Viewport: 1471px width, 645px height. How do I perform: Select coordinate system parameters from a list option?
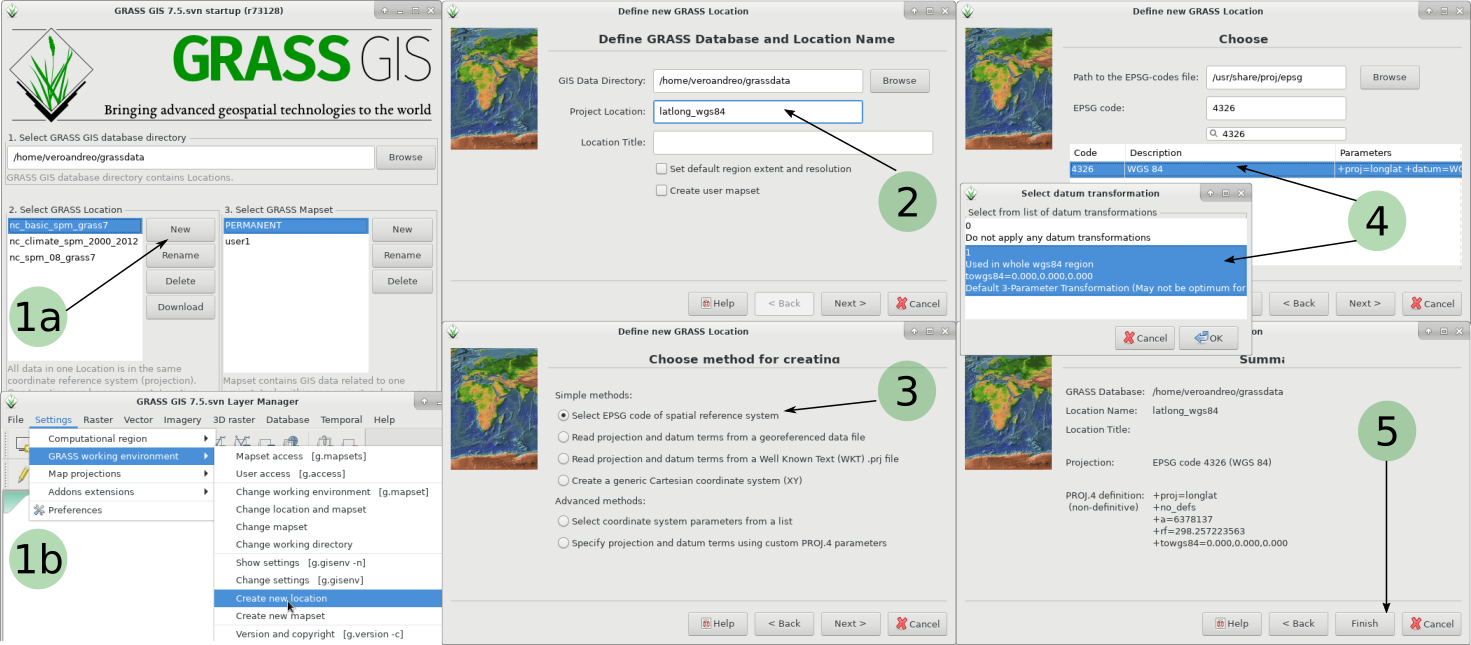pyautogui.click(x=564, y=521)
